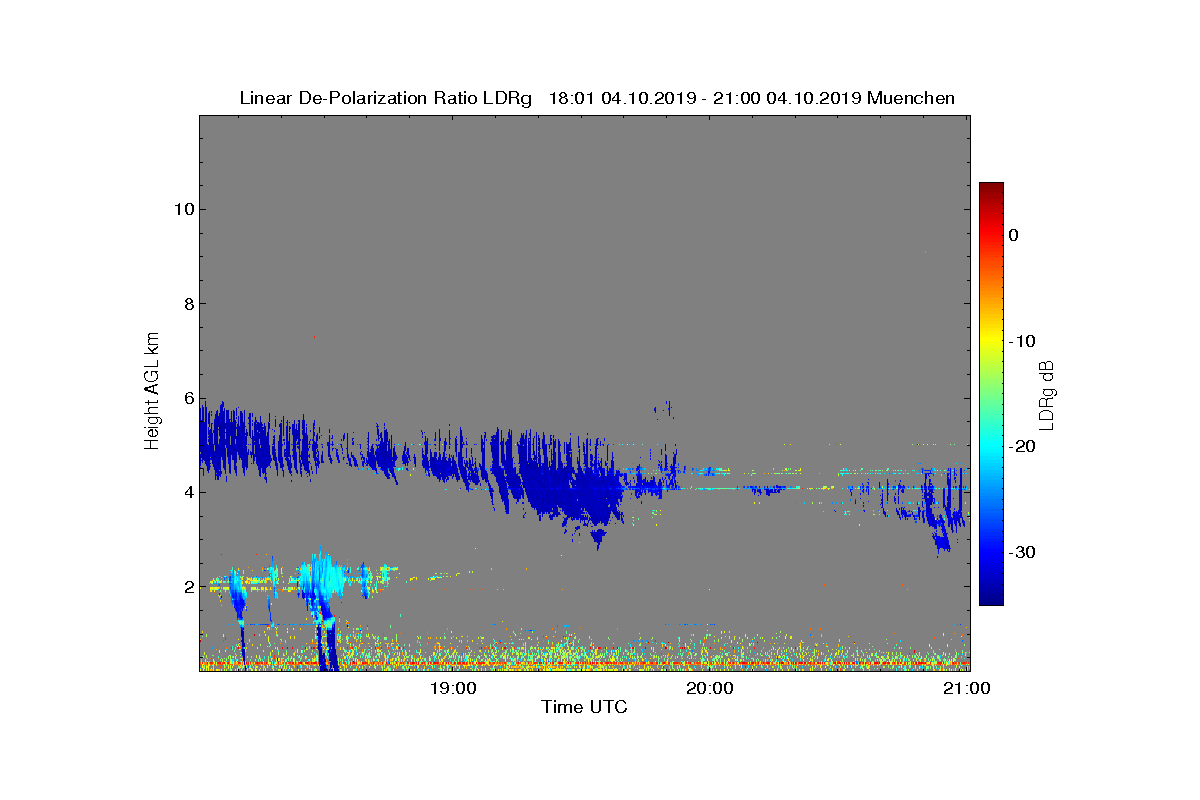Select the height tick label '2'
Image resolution: width=1200 pixels, height=800 pixels.
click(x=188, y=586)
